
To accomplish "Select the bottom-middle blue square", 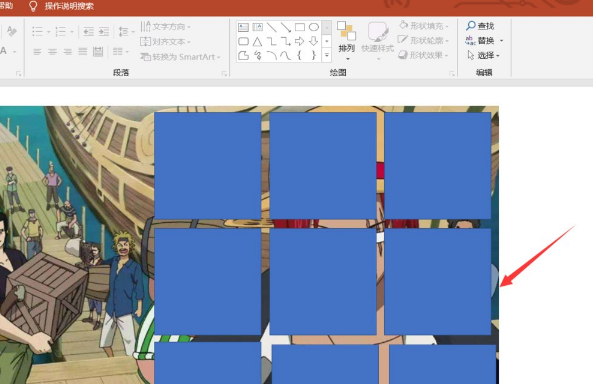I will [325, 365].
